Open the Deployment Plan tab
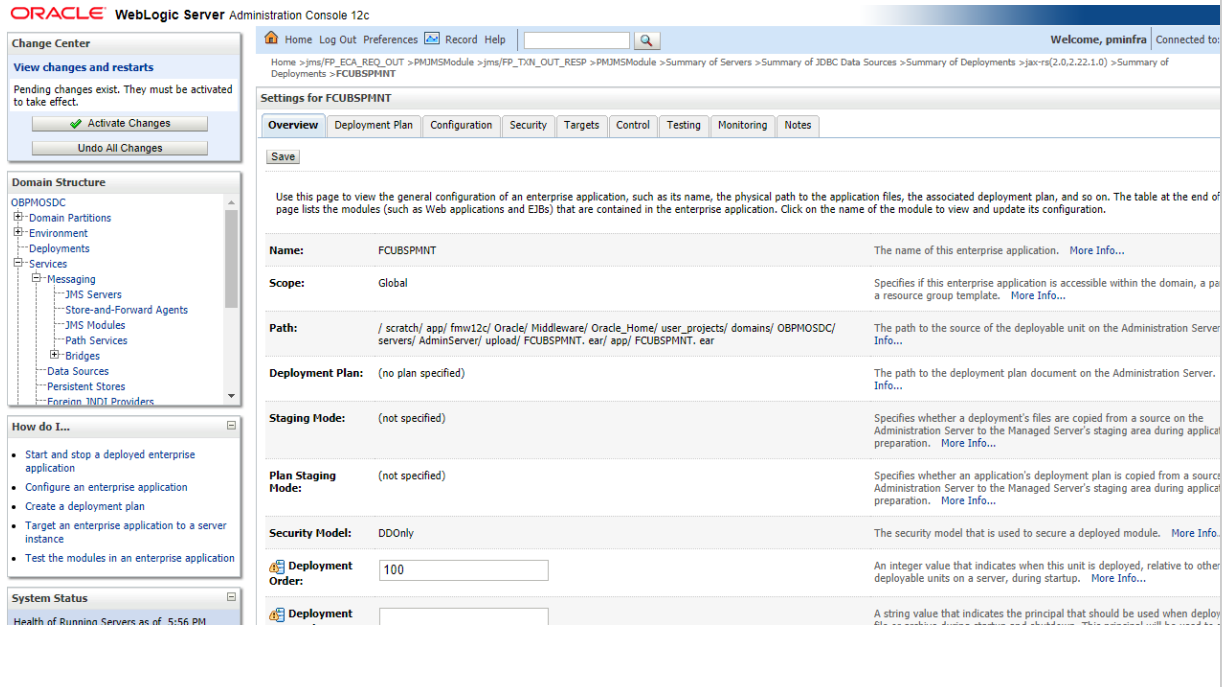This screenshot has height=687, width=1222. pos(373,125)
